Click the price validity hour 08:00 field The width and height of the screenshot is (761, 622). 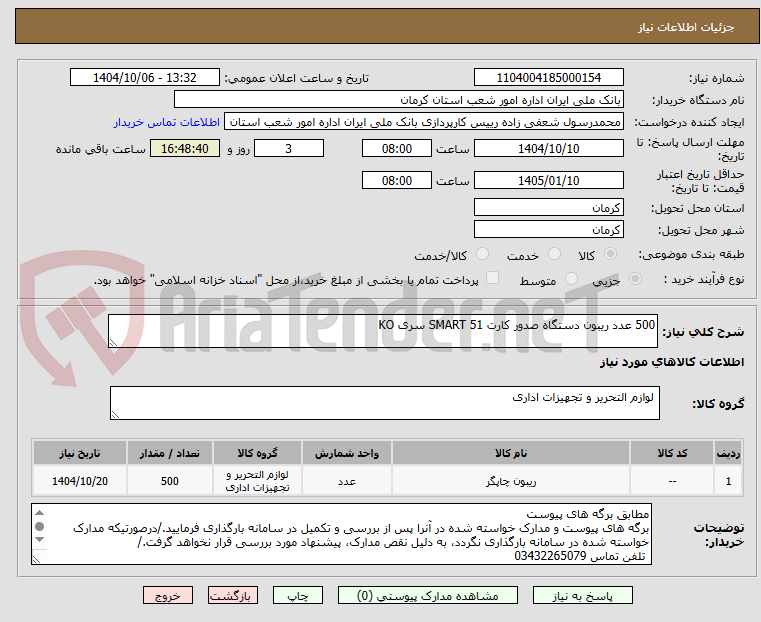397,180
